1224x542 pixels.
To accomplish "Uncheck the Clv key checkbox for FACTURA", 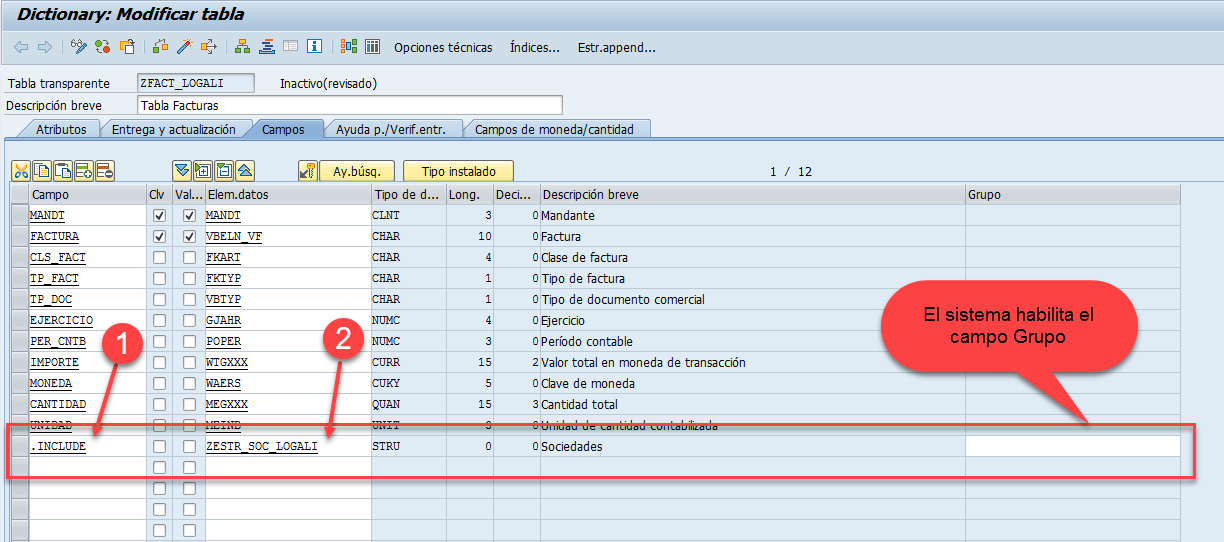I will [160, 237].
